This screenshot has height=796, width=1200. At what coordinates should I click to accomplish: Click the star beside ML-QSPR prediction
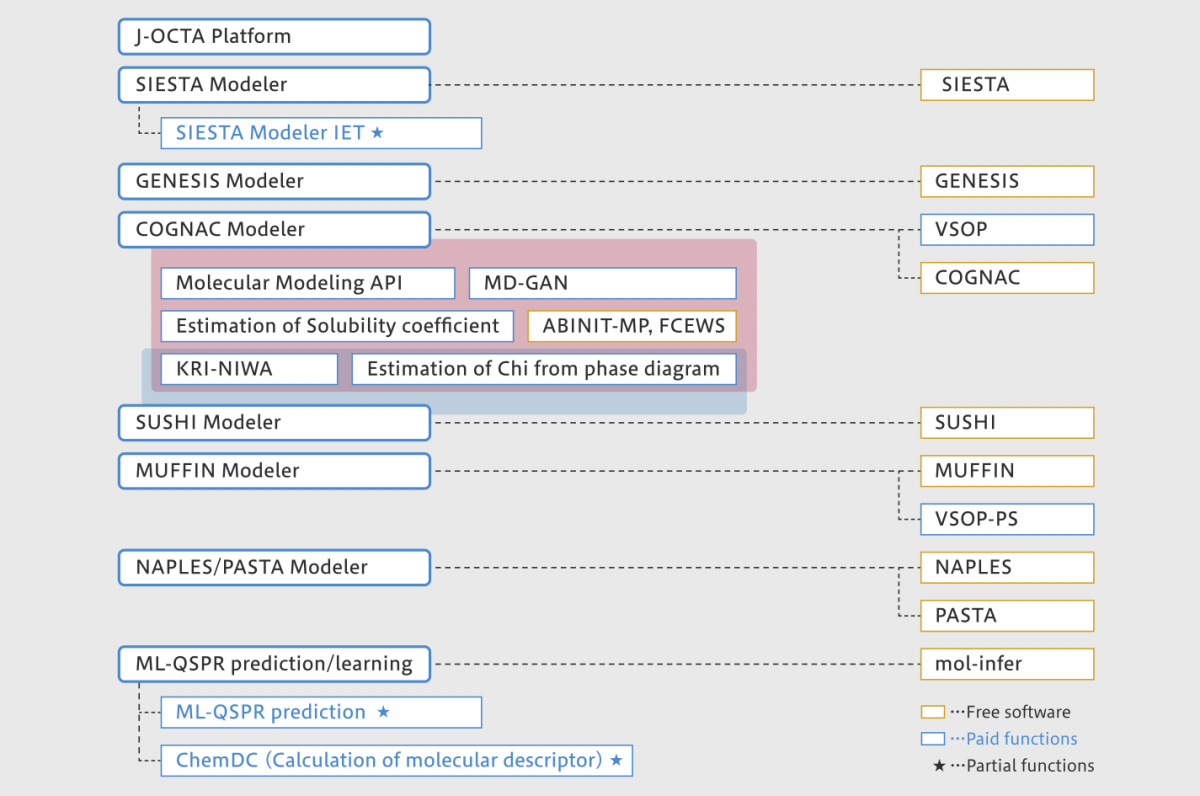point(383,712)
